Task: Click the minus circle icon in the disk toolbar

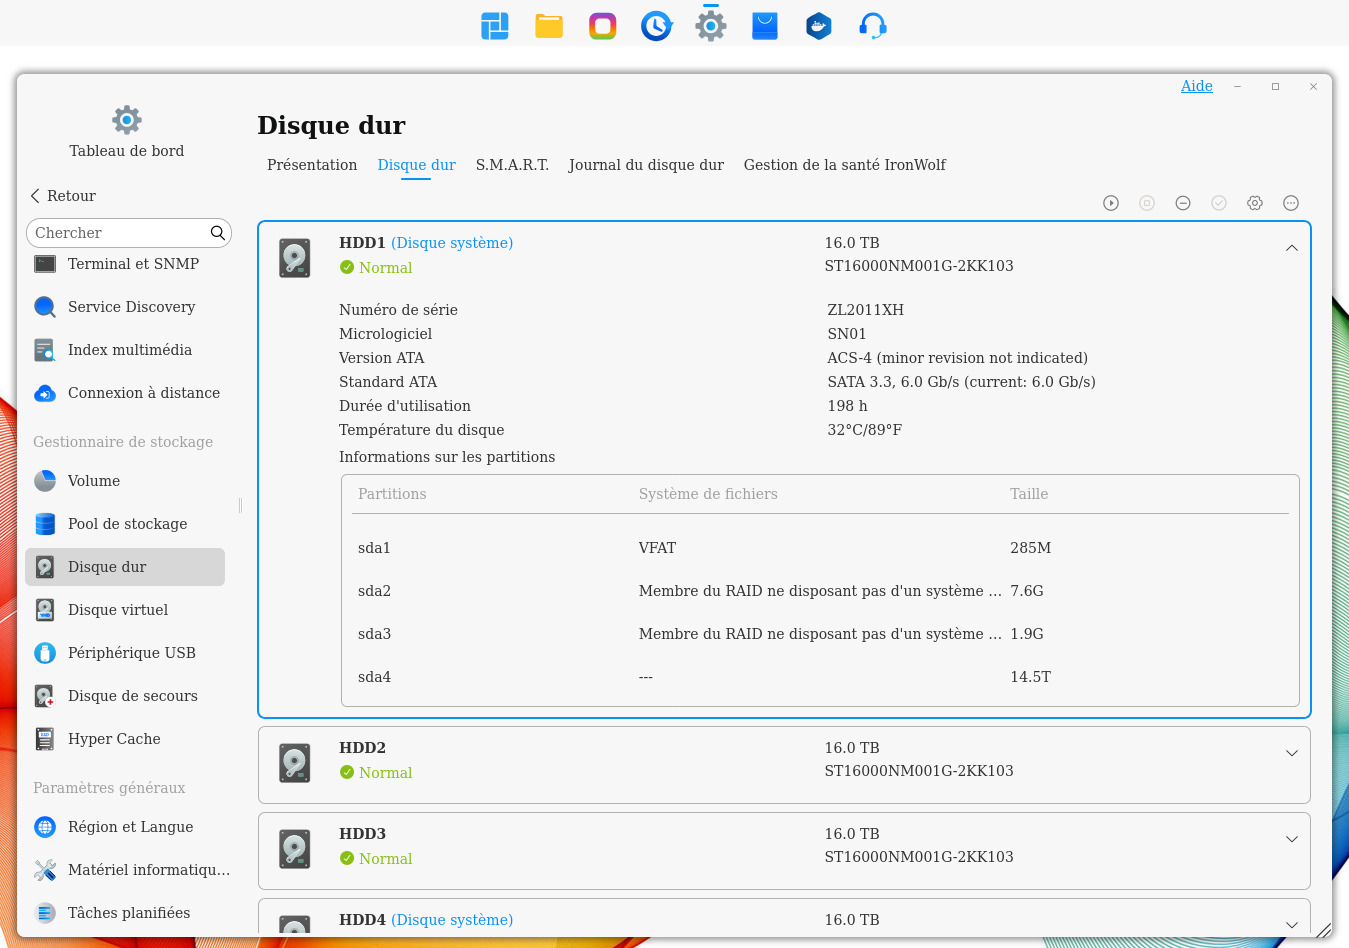Action: [x=1183, y=203]
